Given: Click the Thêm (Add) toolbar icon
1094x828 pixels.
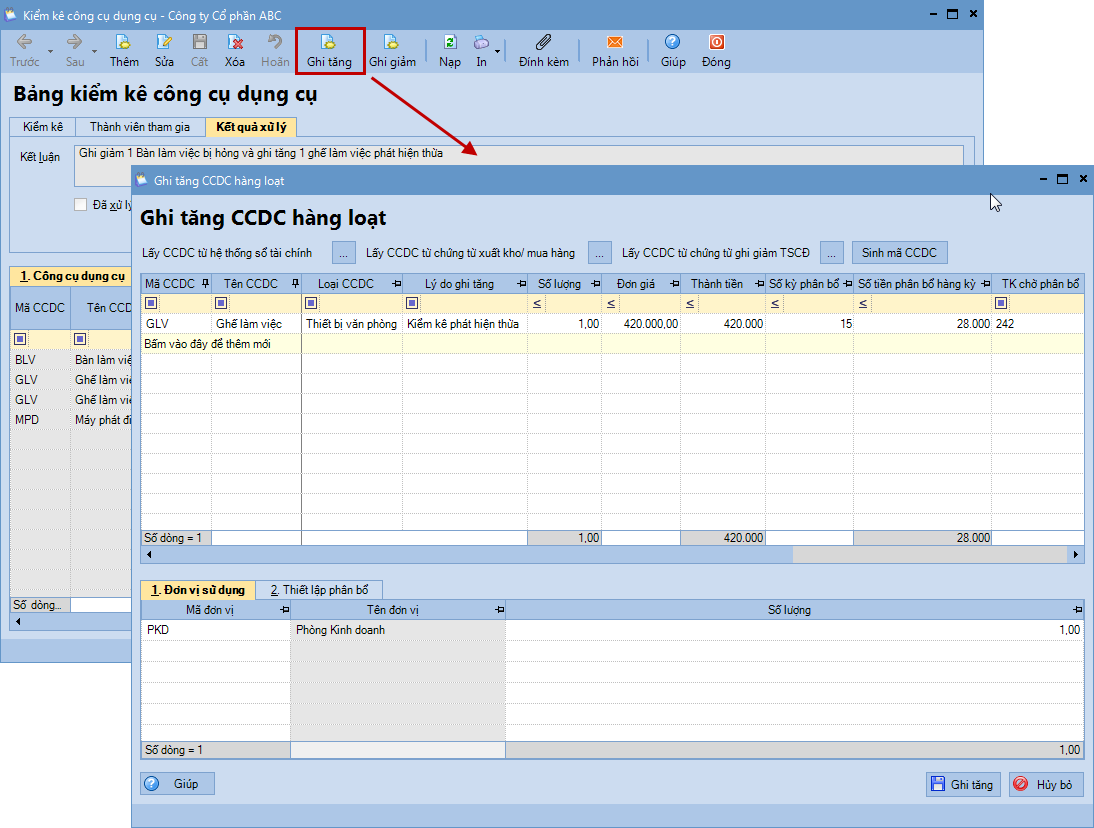Looking at the screenshot, I should click(x=124, y=50).
